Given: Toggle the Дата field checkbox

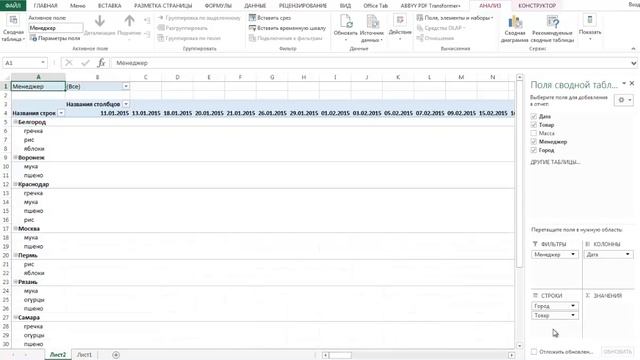Looking at the screenshot, I should coord(533,116).
